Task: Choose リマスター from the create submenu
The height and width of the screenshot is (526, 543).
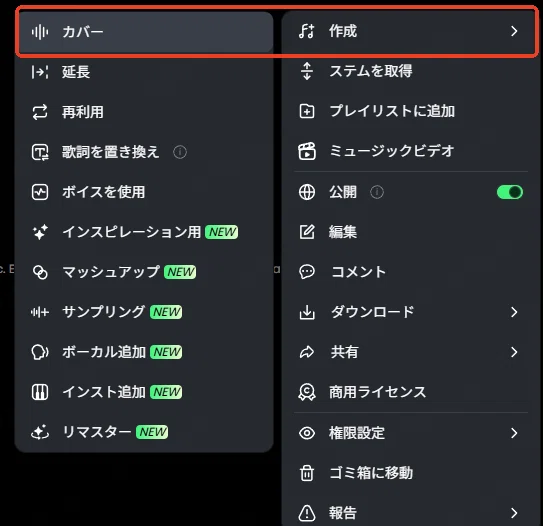Action: (144, 432)
